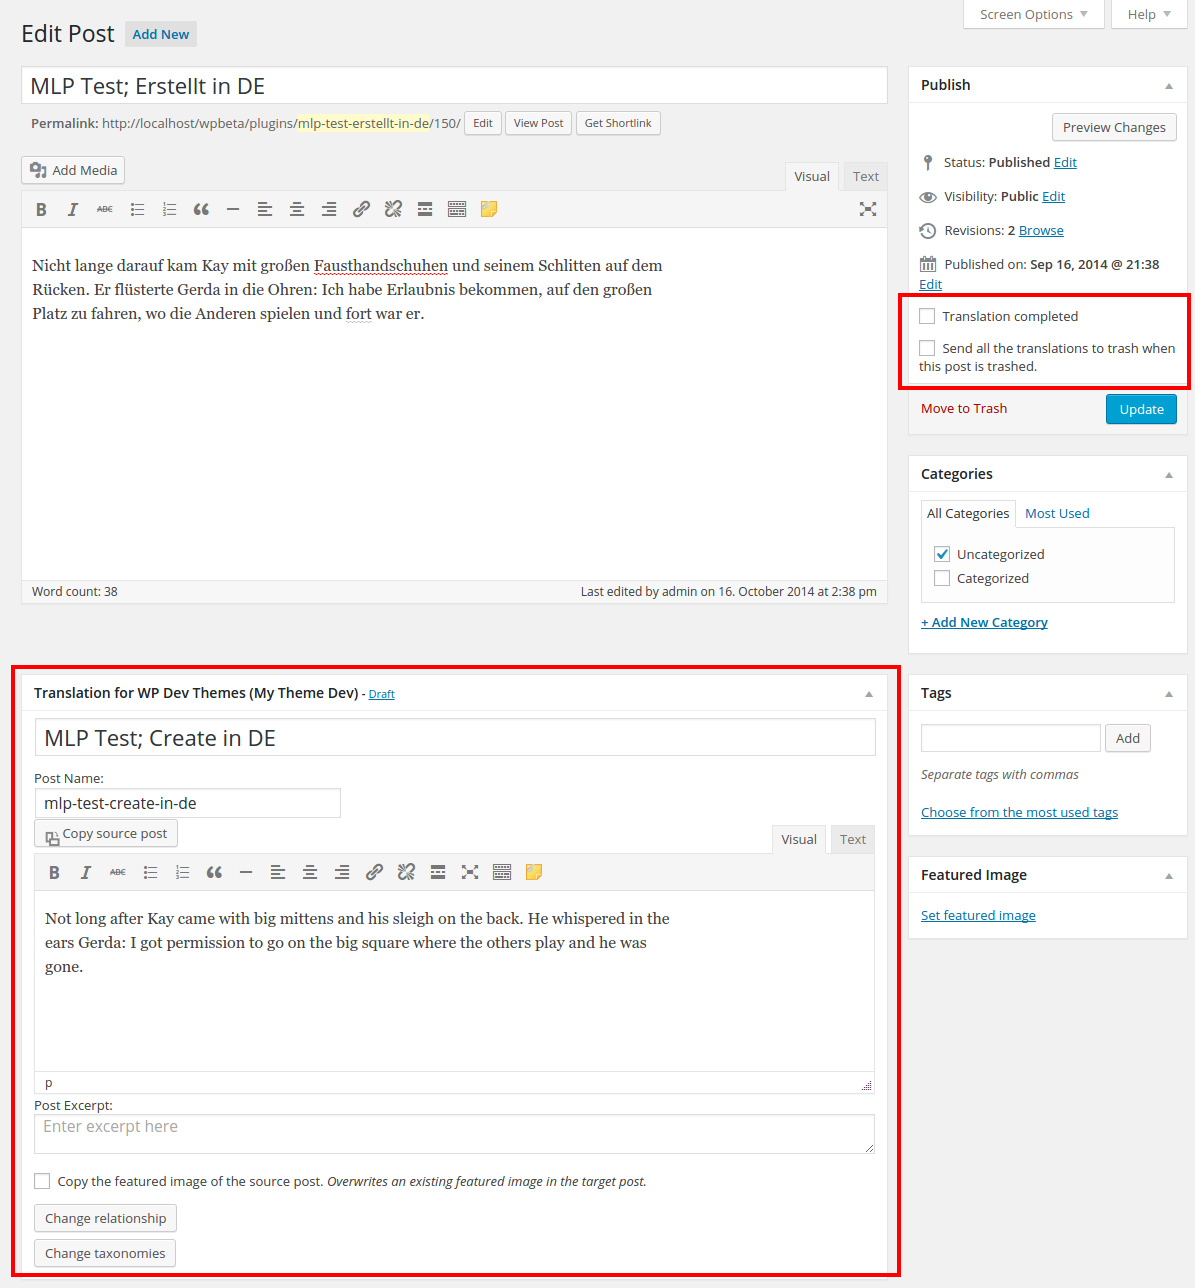Expand the Help dropdown panel
The image size is (1195, 1288).
coord(1148,14)
